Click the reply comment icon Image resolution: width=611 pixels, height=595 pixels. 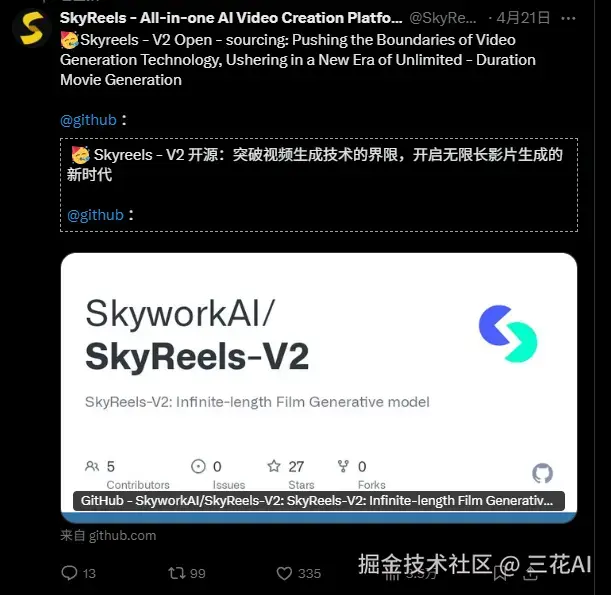coord(69,573)
